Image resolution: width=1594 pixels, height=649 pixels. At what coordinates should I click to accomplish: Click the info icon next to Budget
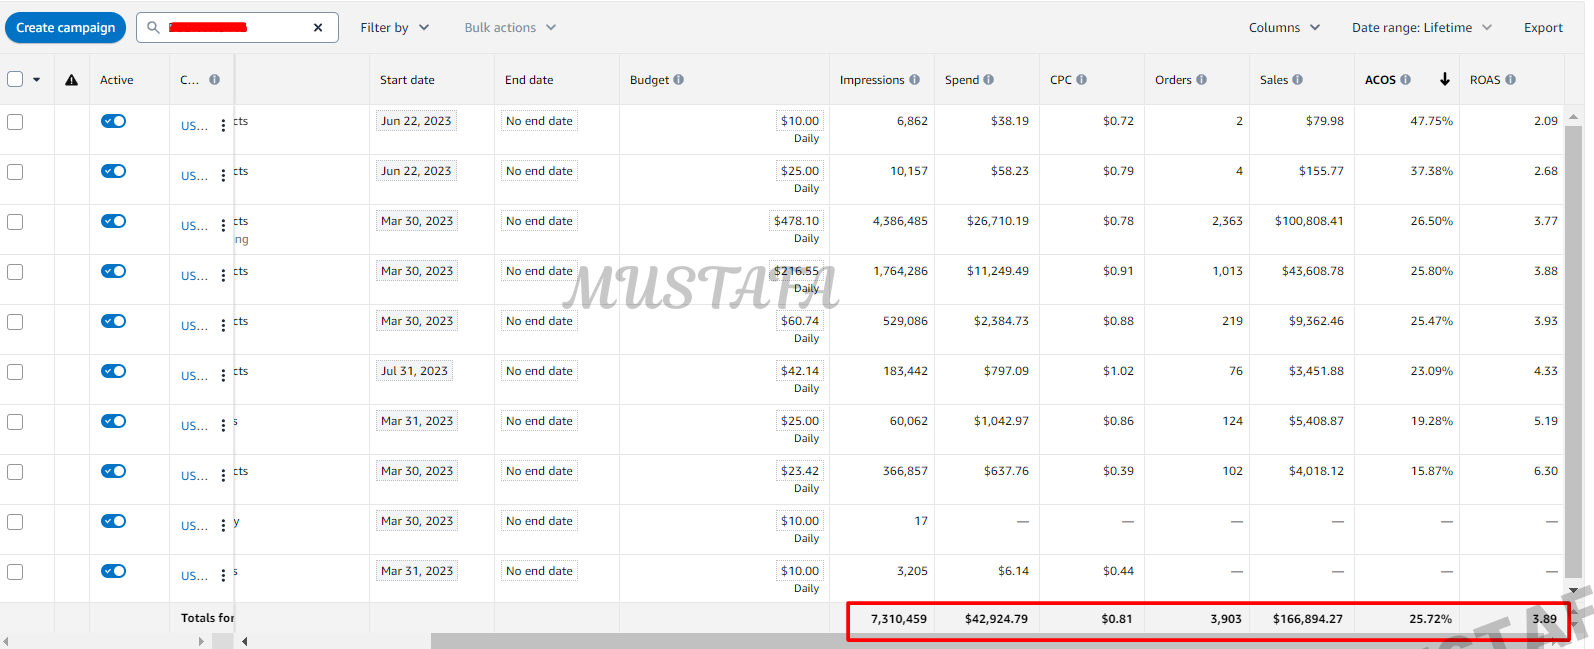(x=679, y=80)
